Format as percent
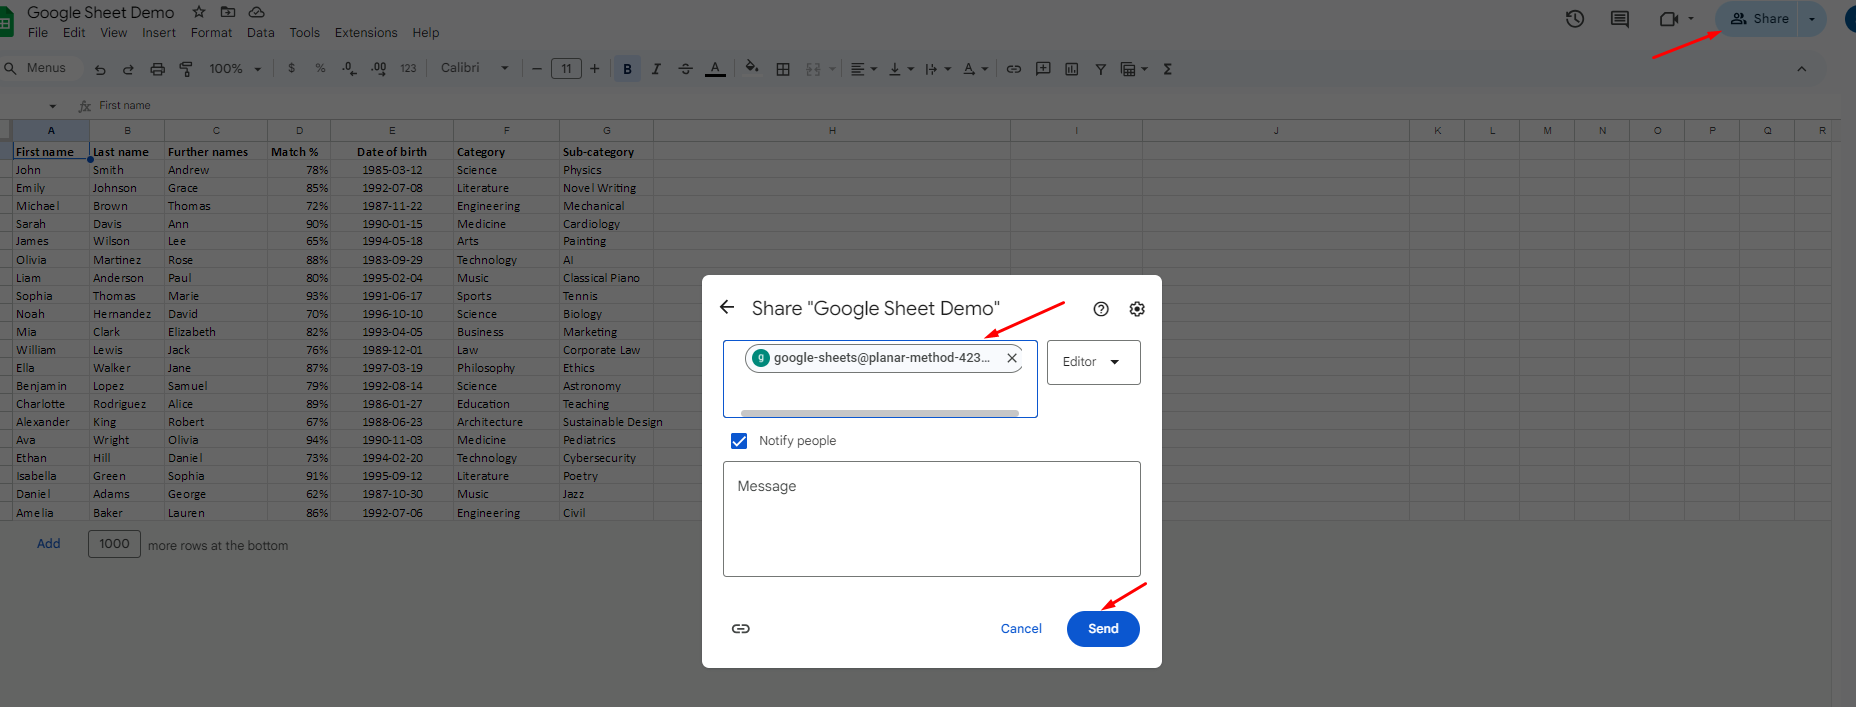 320,68
